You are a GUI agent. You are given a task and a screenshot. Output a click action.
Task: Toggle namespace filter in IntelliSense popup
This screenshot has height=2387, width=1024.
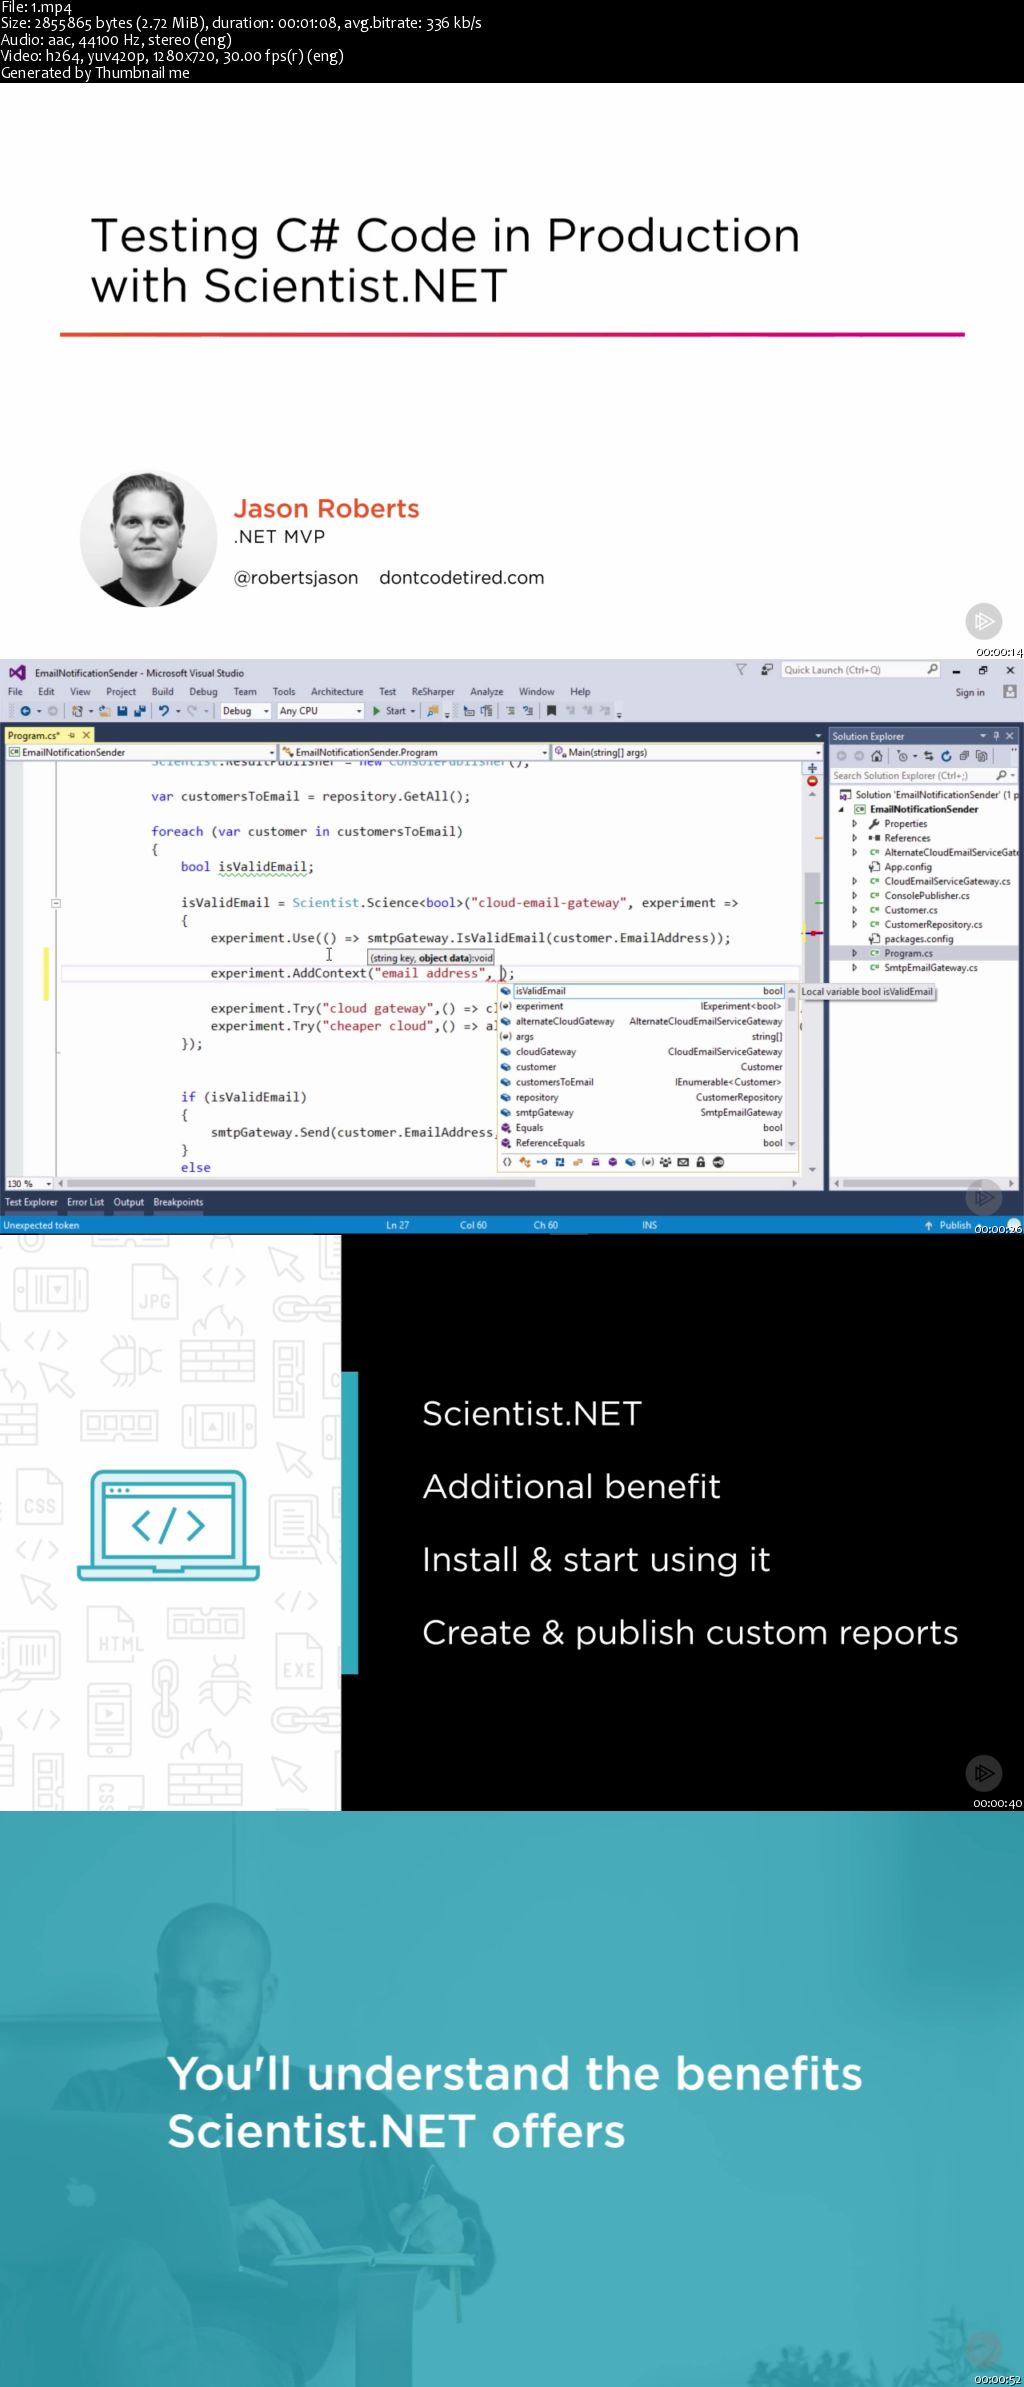[507, 1162]
